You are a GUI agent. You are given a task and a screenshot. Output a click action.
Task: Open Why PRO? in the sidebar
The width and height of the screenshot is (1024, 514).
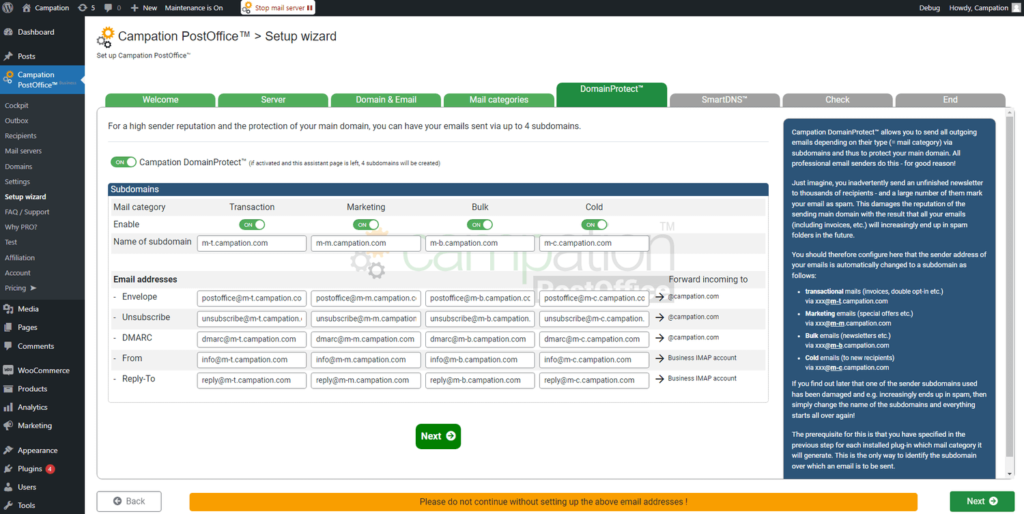click(21, 227)
